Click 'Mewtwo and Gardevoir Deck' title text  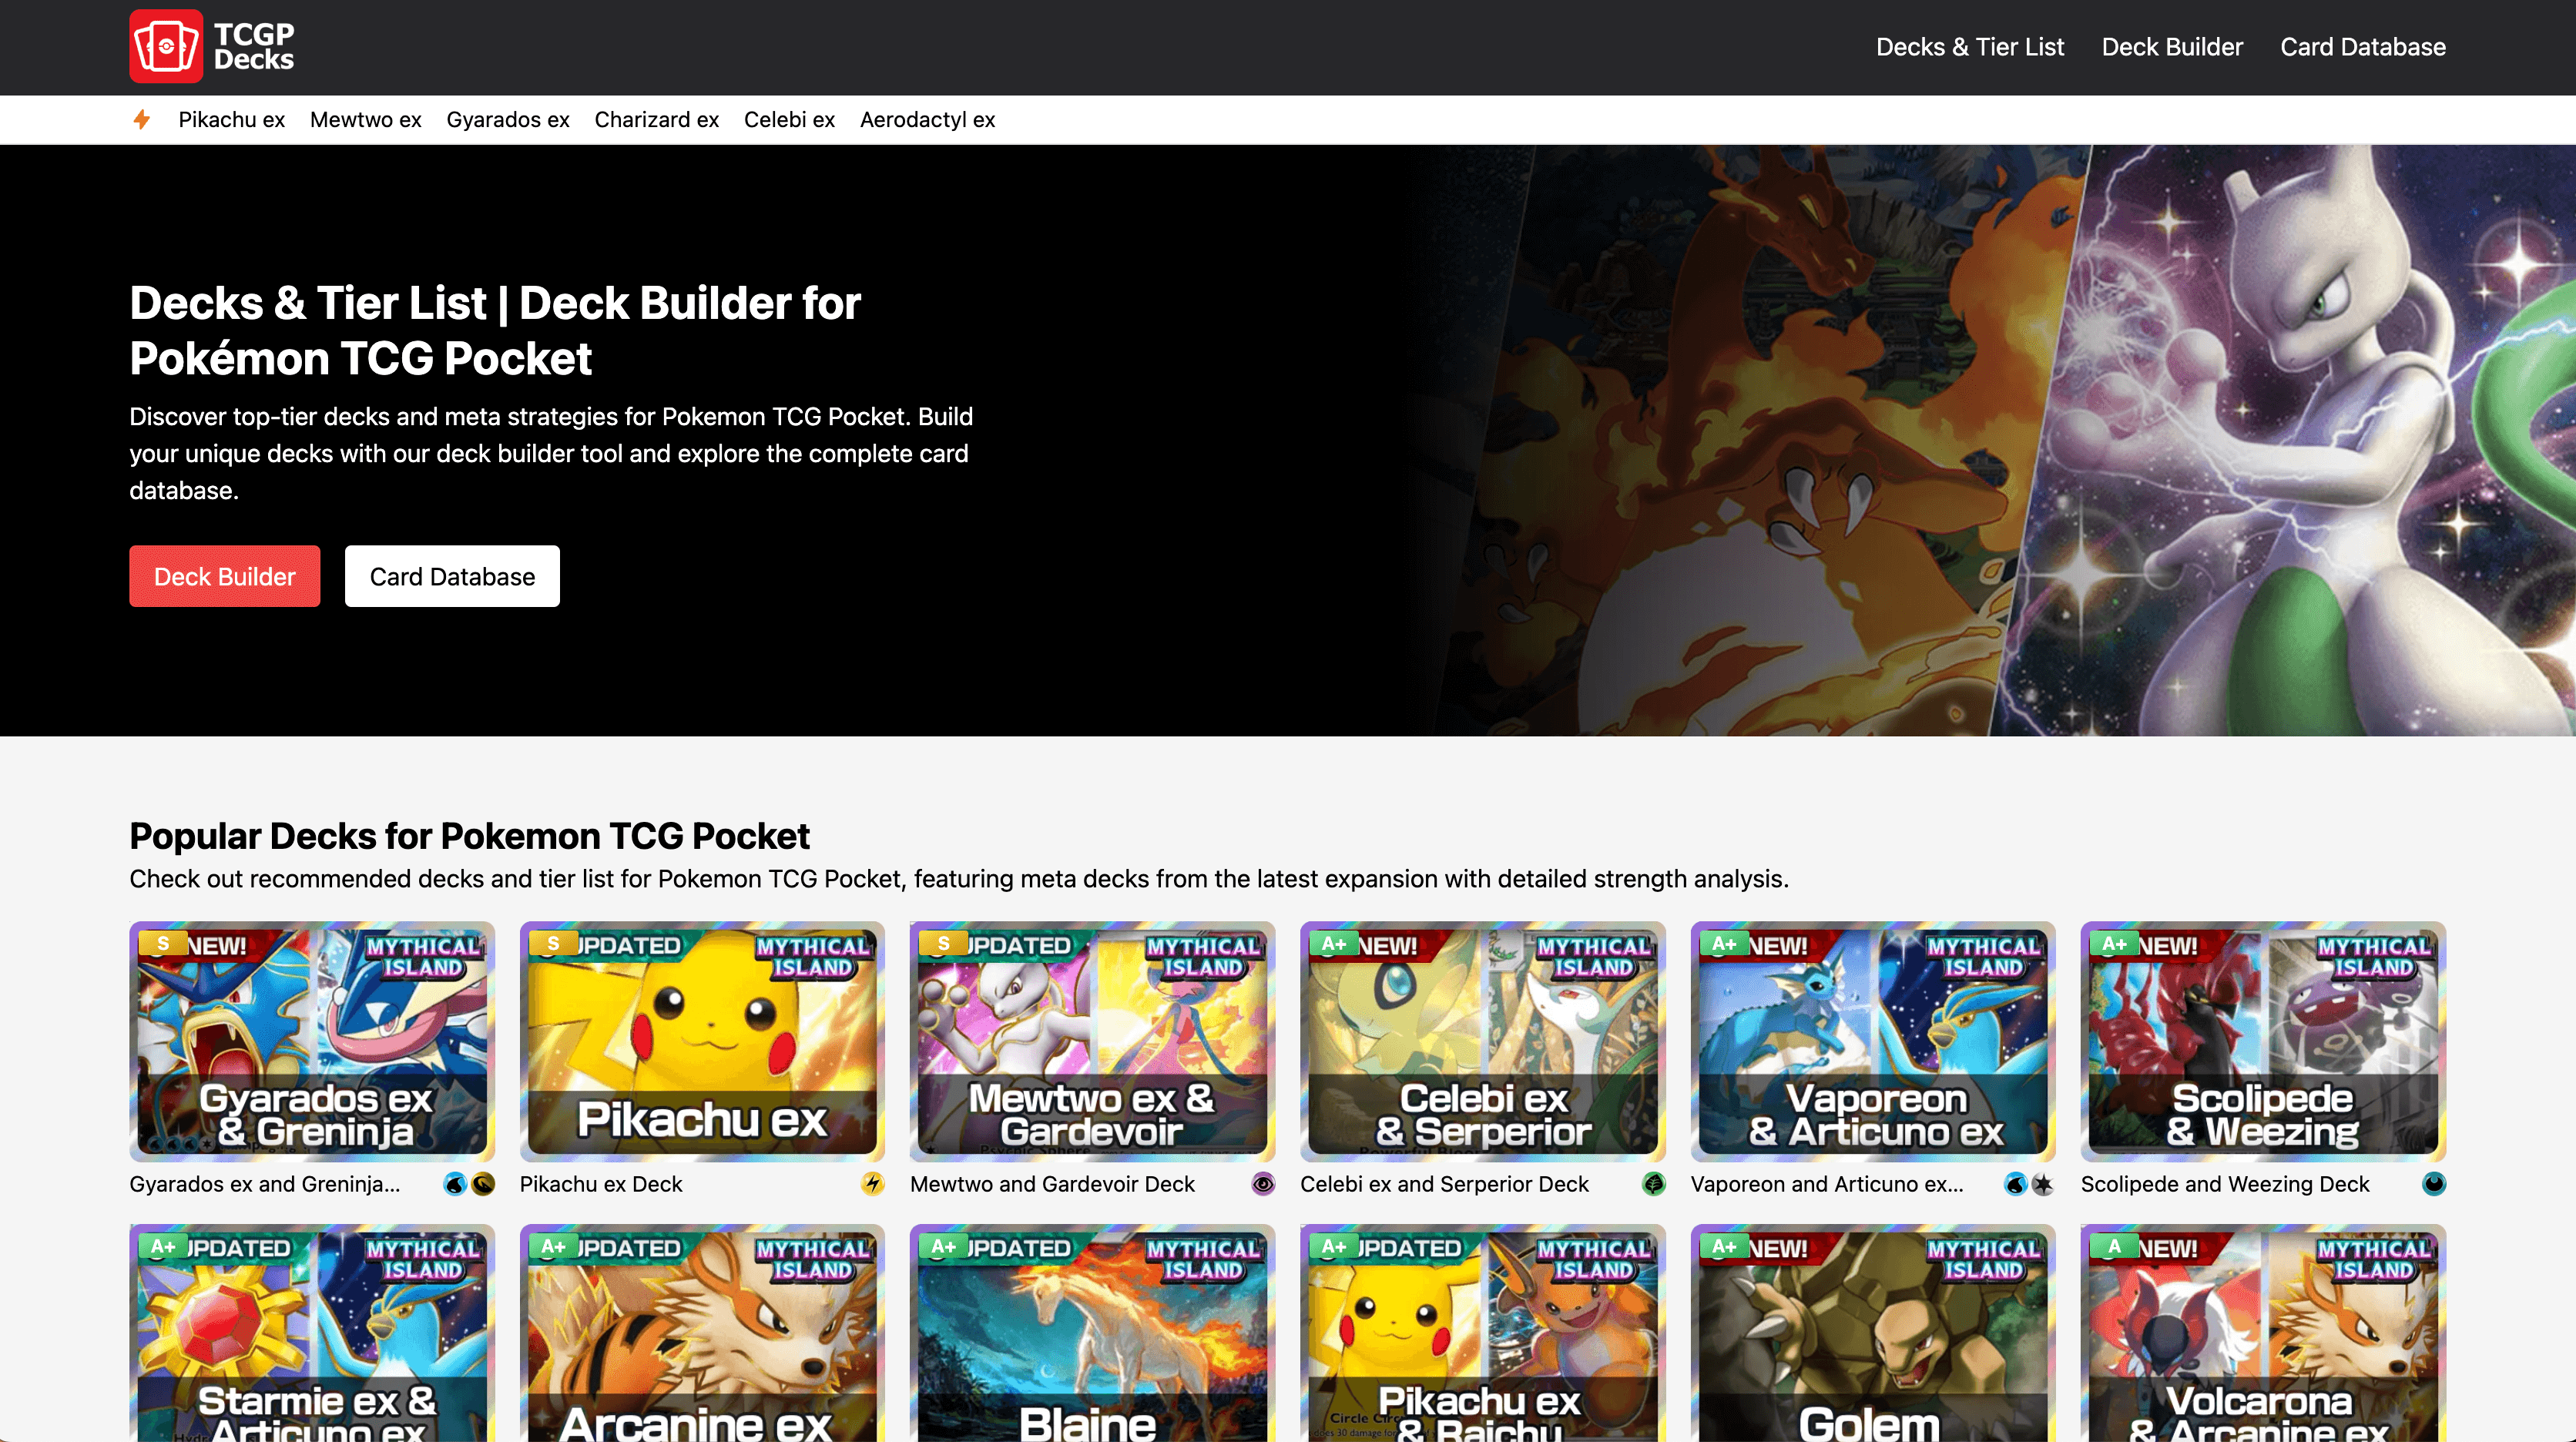(x=1052, y=1184)
